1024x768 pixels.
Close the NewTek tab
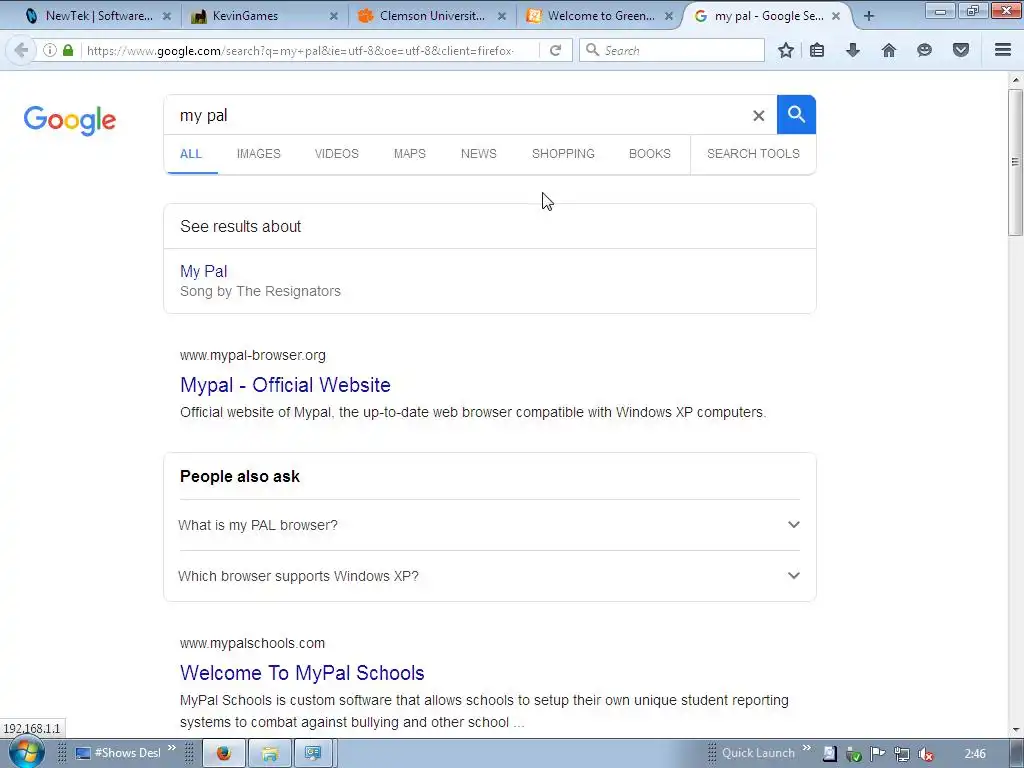click(x=167, y=16)
